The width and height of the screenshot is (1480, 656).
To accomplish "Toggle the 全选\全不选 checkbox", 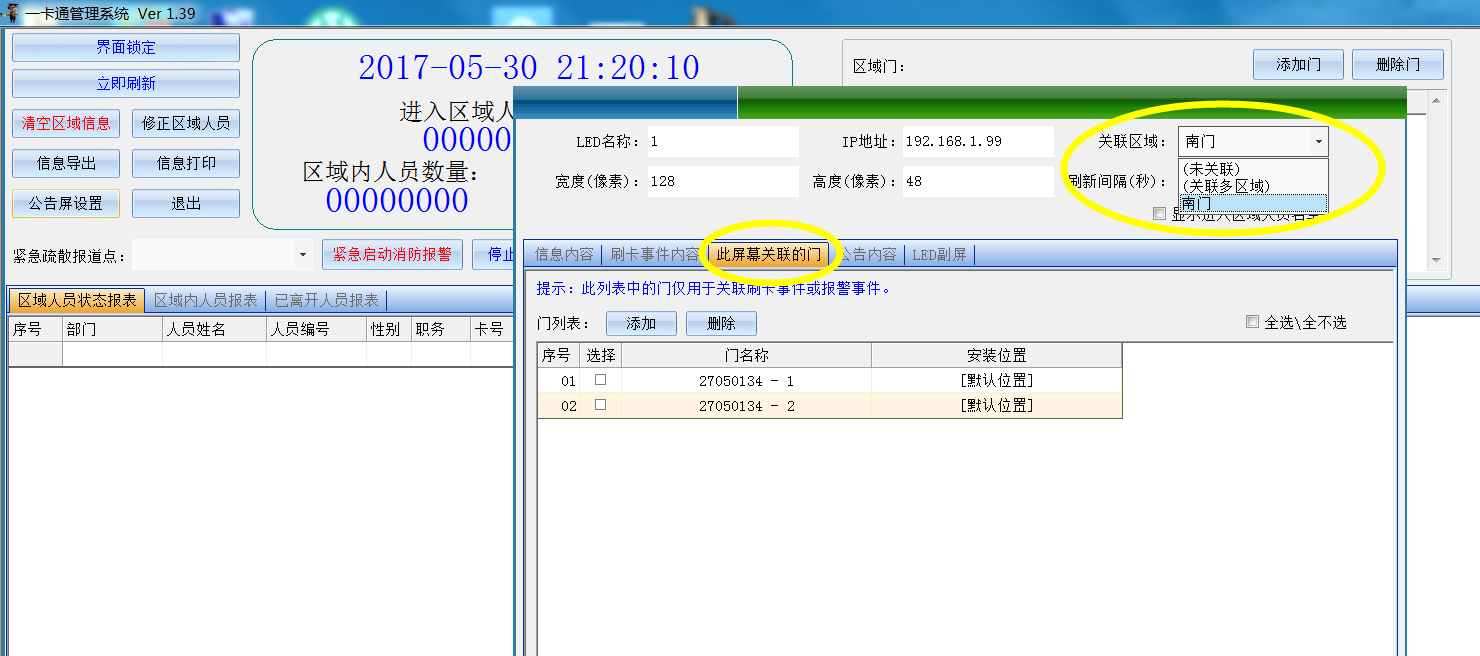I will point(1252,322).
